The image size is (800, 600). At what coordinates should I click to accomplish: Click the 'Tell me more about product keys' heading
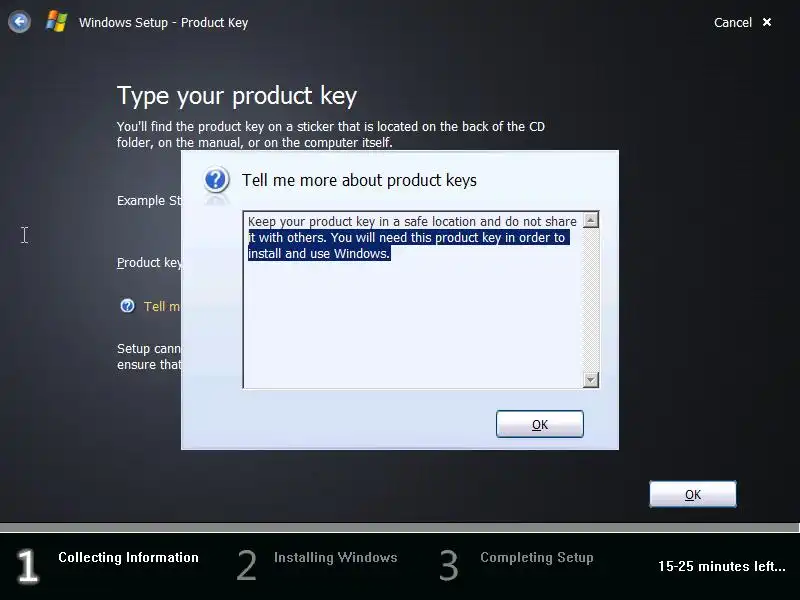(x=359, y=180)
